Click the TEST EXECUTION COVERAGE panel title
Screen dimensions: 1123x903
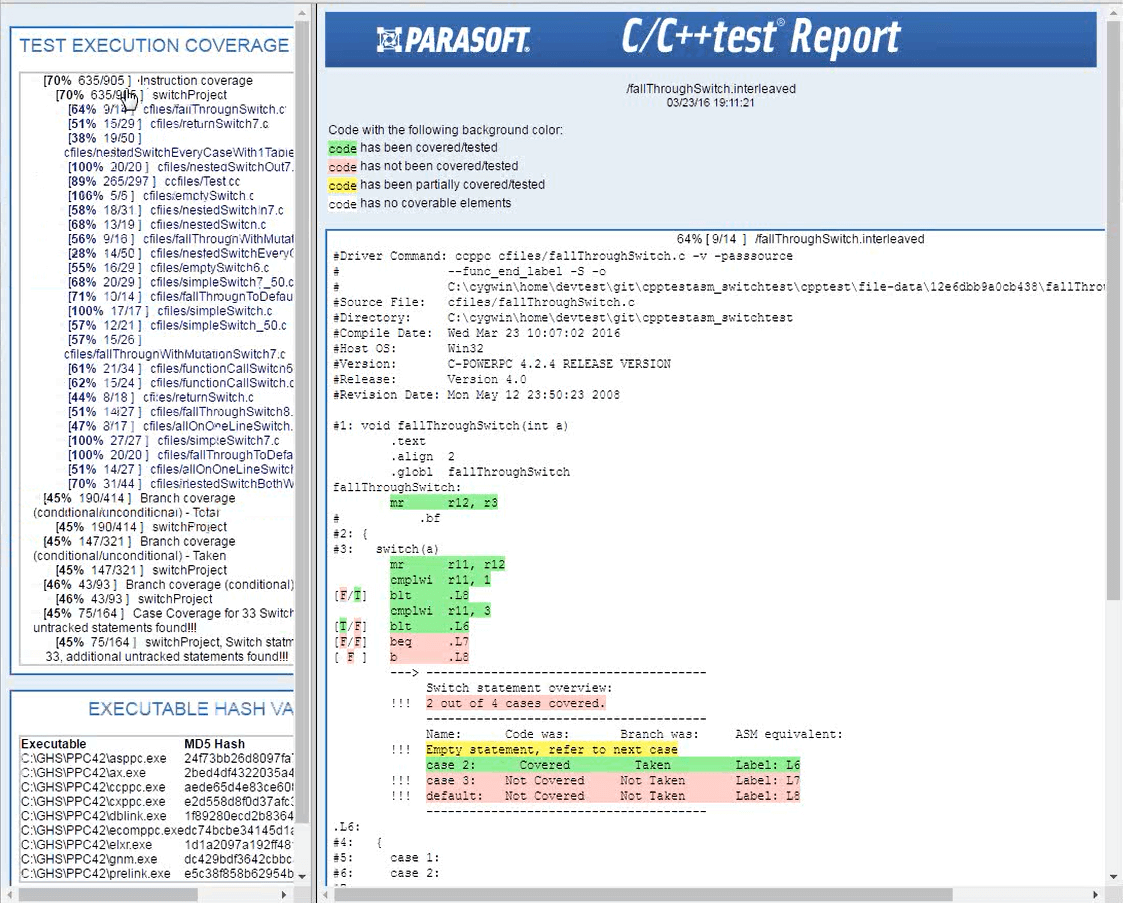tap(155, 45)
